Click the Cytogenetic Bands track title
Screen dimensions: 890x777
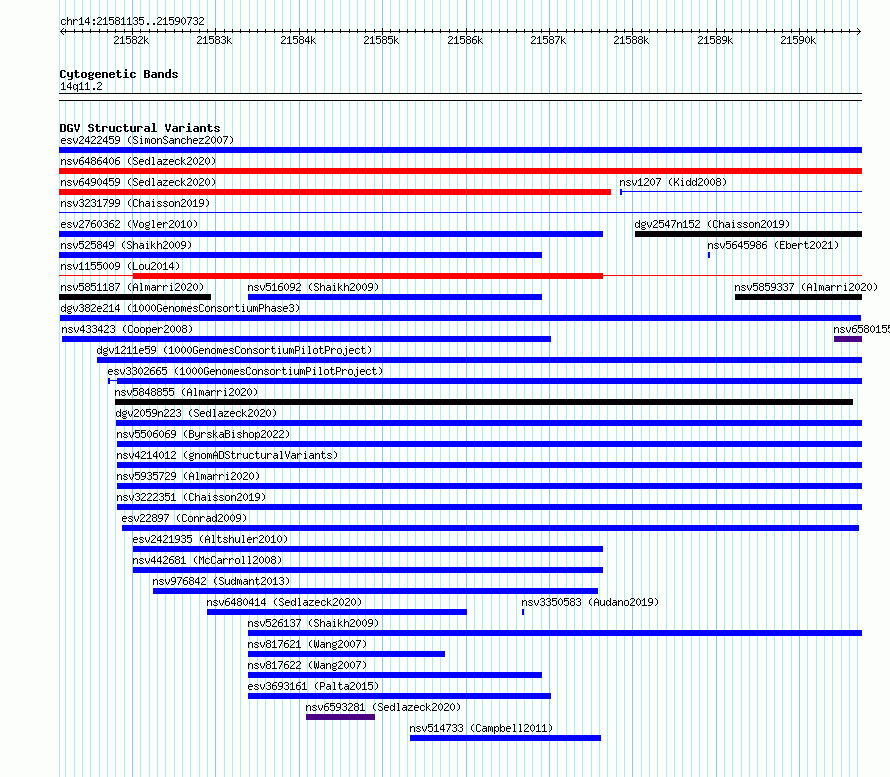(119, 74)
